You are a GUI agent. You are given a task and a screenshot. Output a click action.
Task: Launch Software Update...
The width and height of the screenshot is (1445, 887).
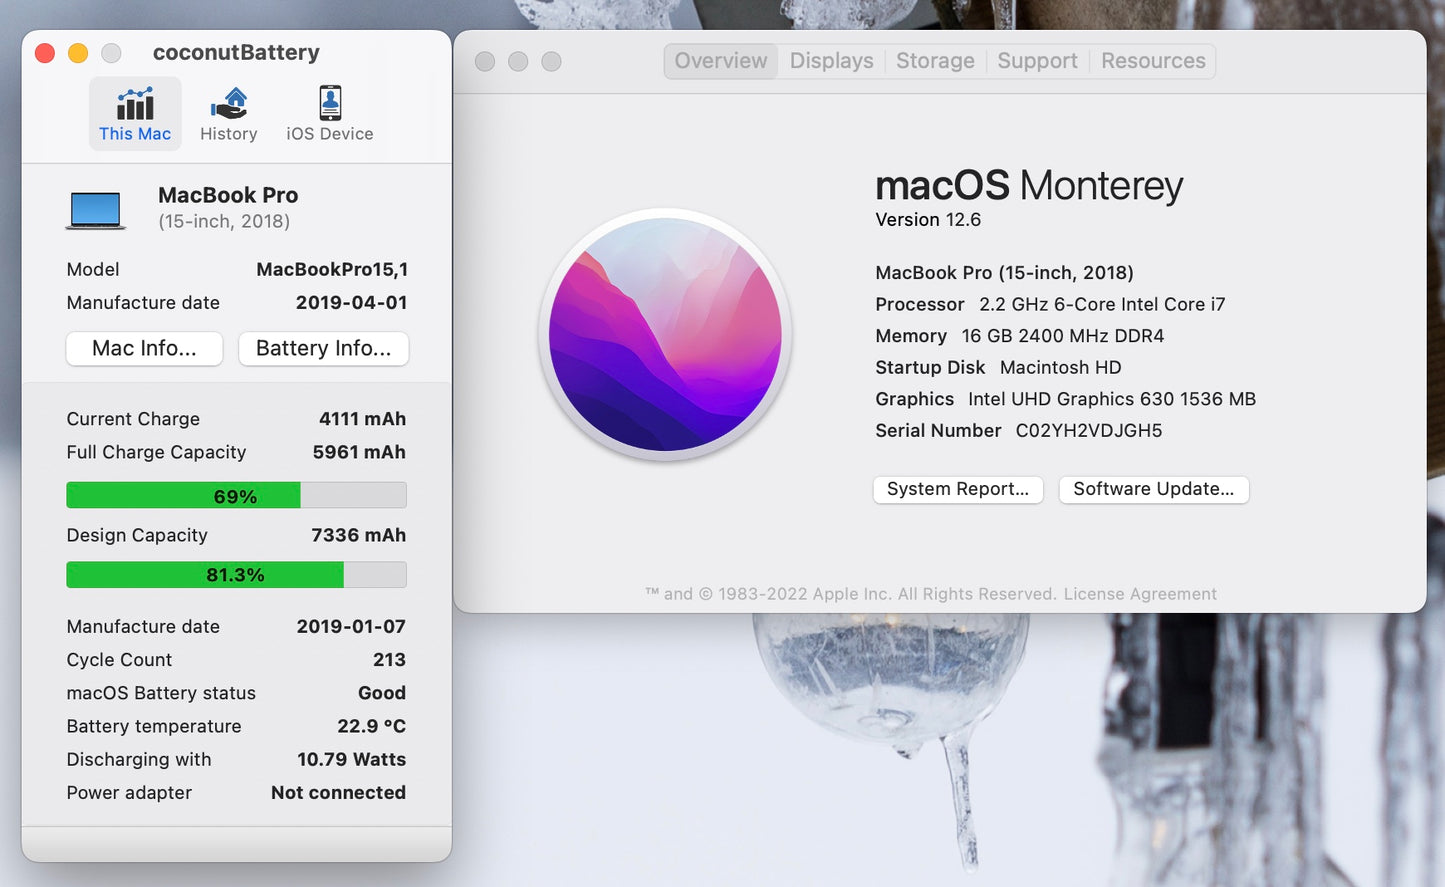(x=1153, y=489)
